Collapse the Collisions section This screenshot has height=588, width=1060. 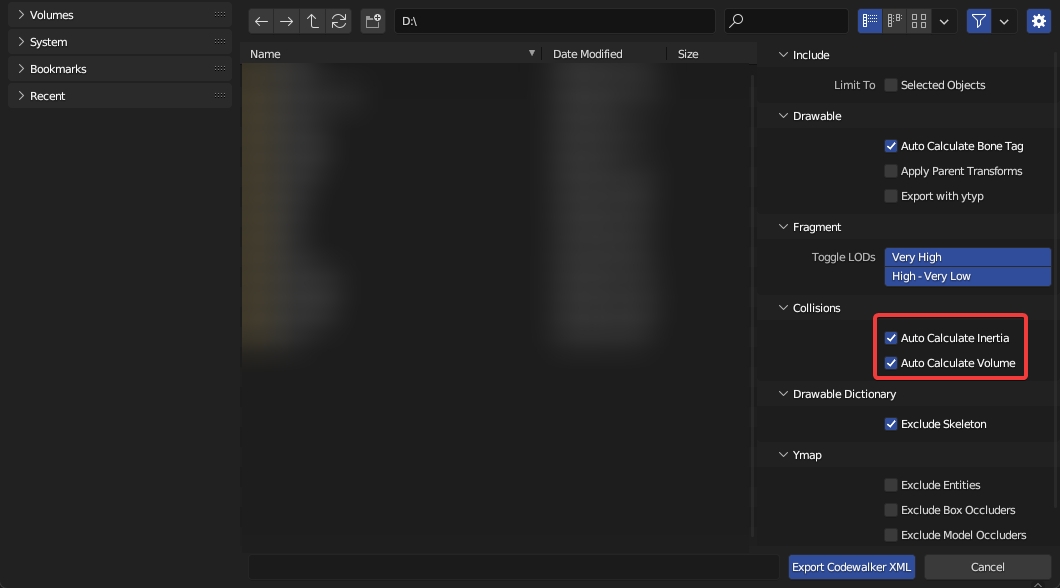click(785, 308)
